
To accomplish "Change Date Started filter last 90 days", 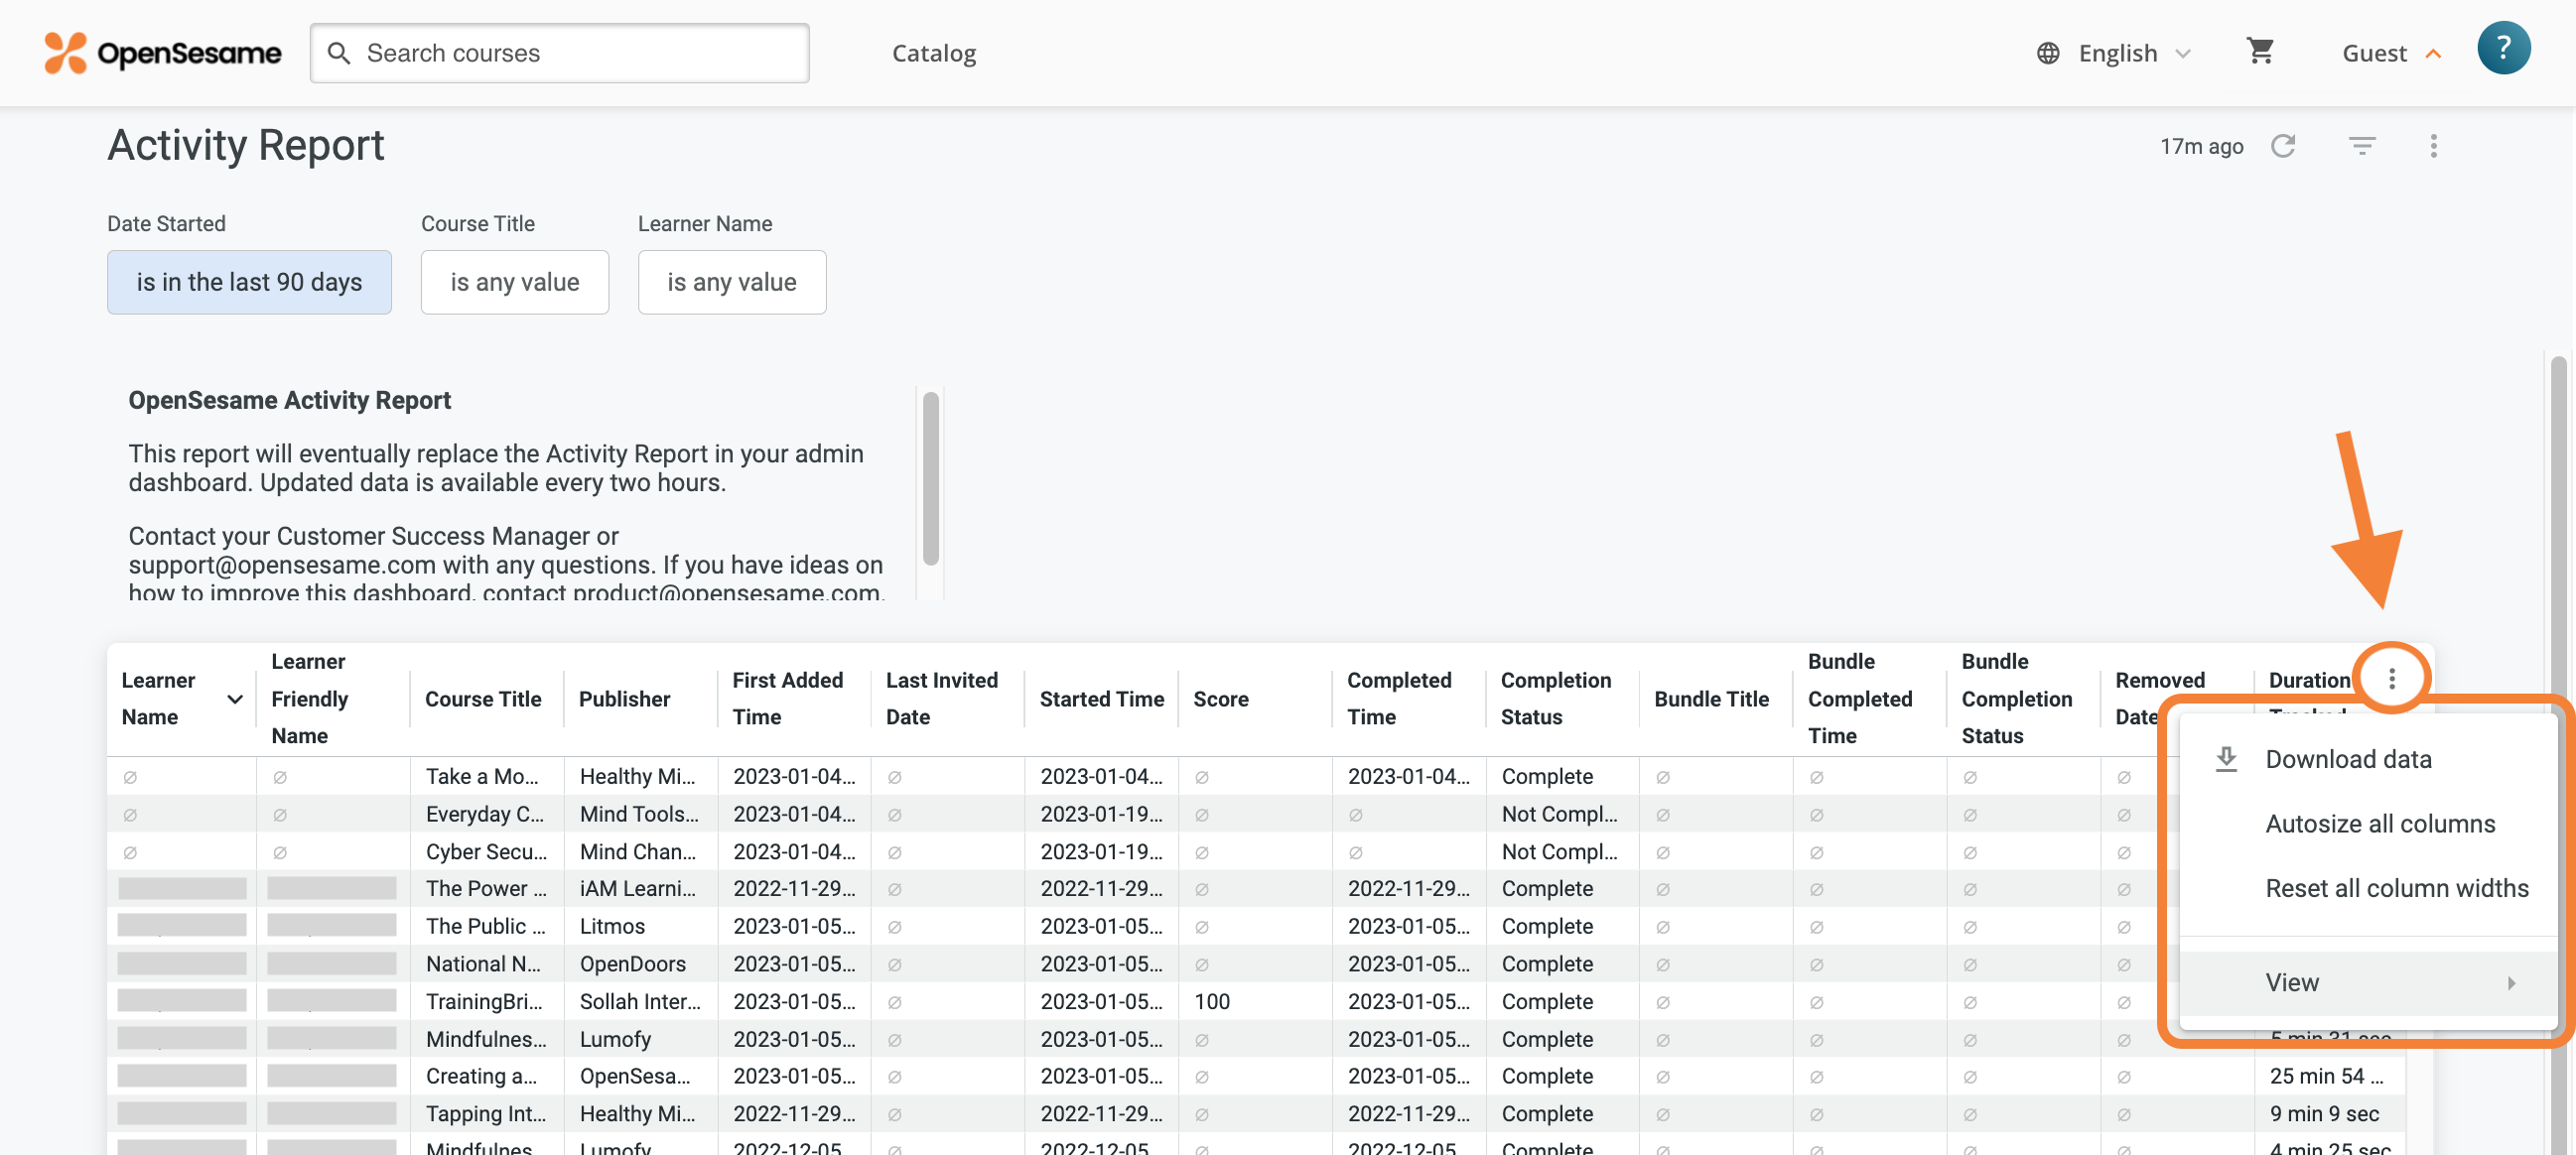I will [249, 282].
